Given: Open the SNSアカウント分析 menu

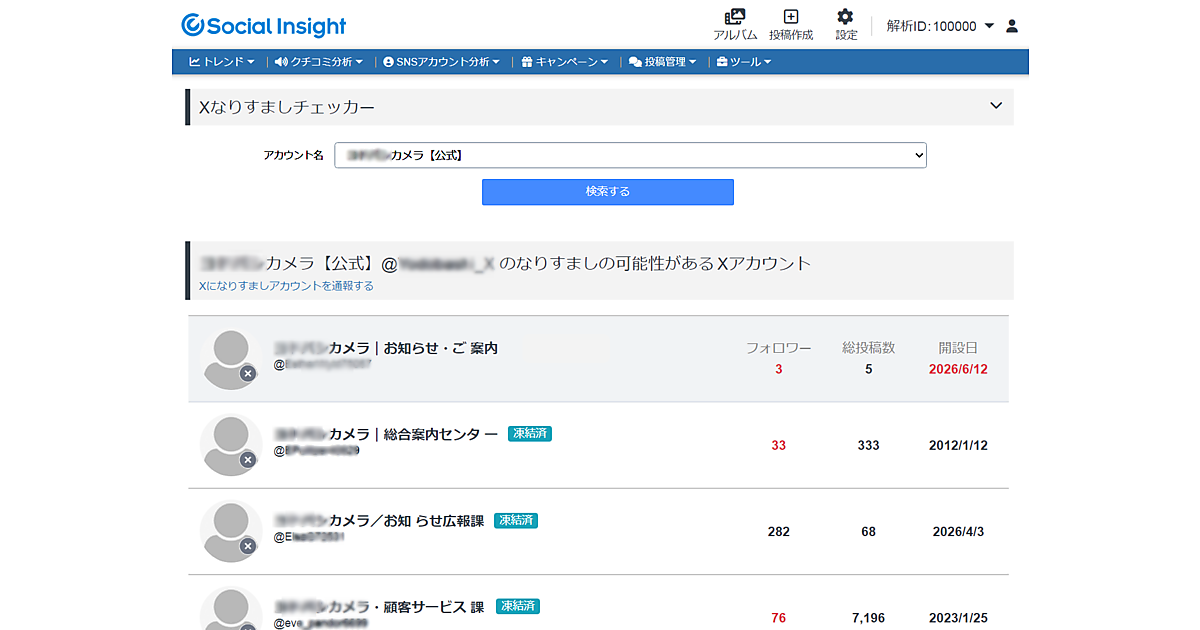Looking at the screenshot, I should [441, 62].
